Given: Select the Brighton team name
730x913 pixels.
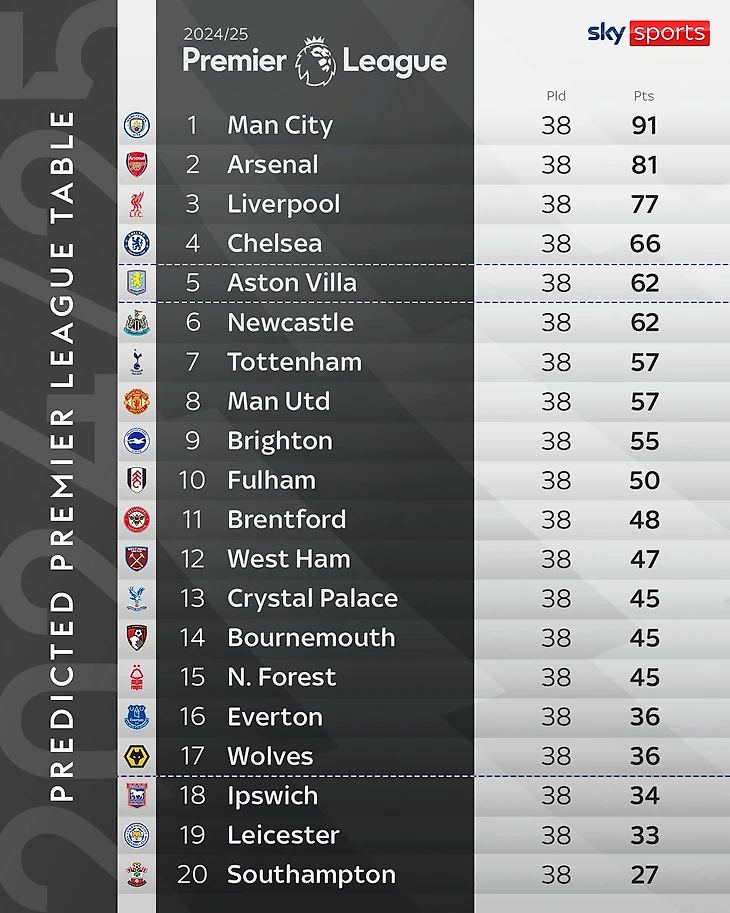Looking at the screenshot, I should [280, 441].
